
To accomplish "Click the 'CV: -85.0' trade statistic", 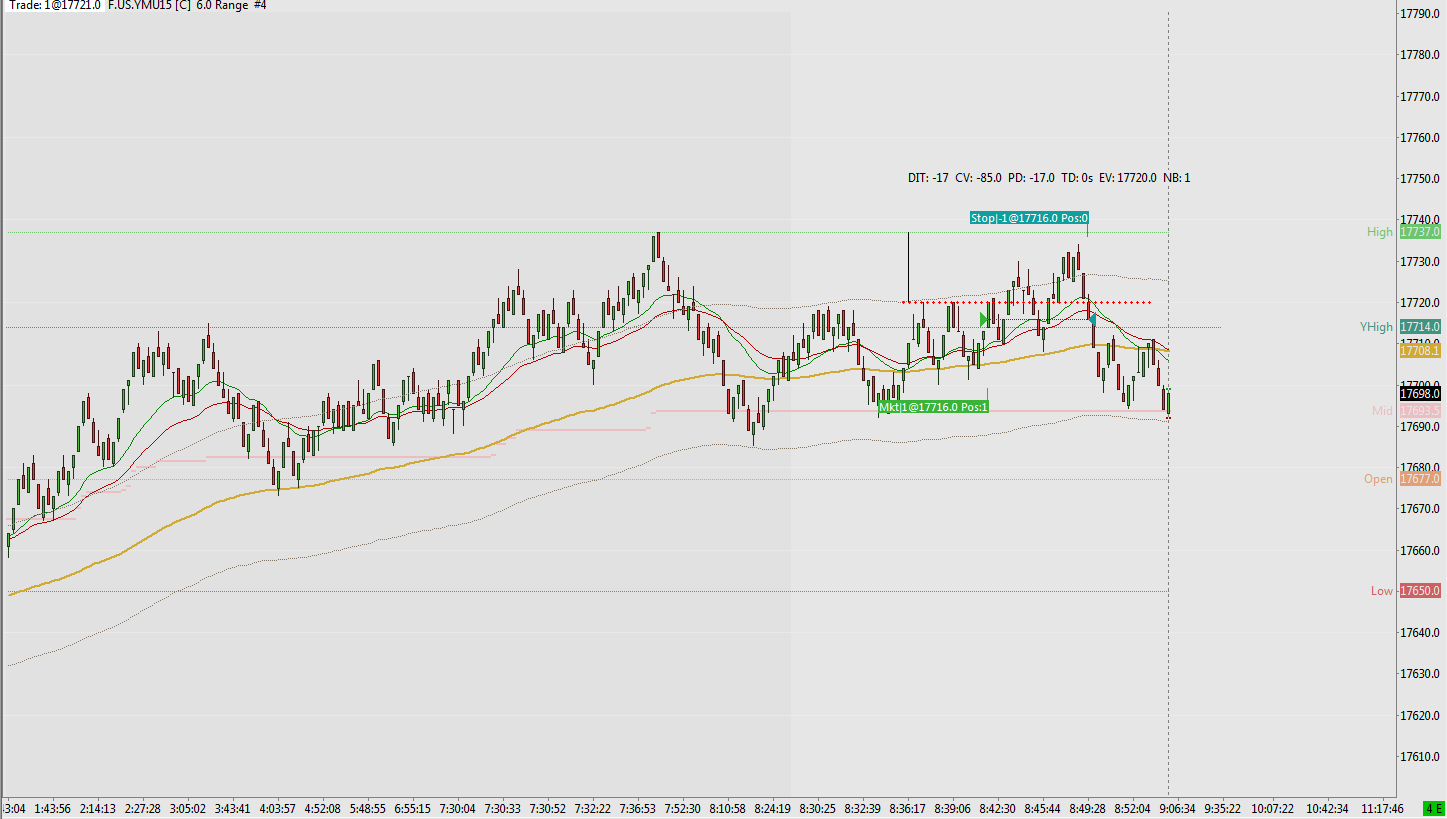I will (x=978, y=178).
